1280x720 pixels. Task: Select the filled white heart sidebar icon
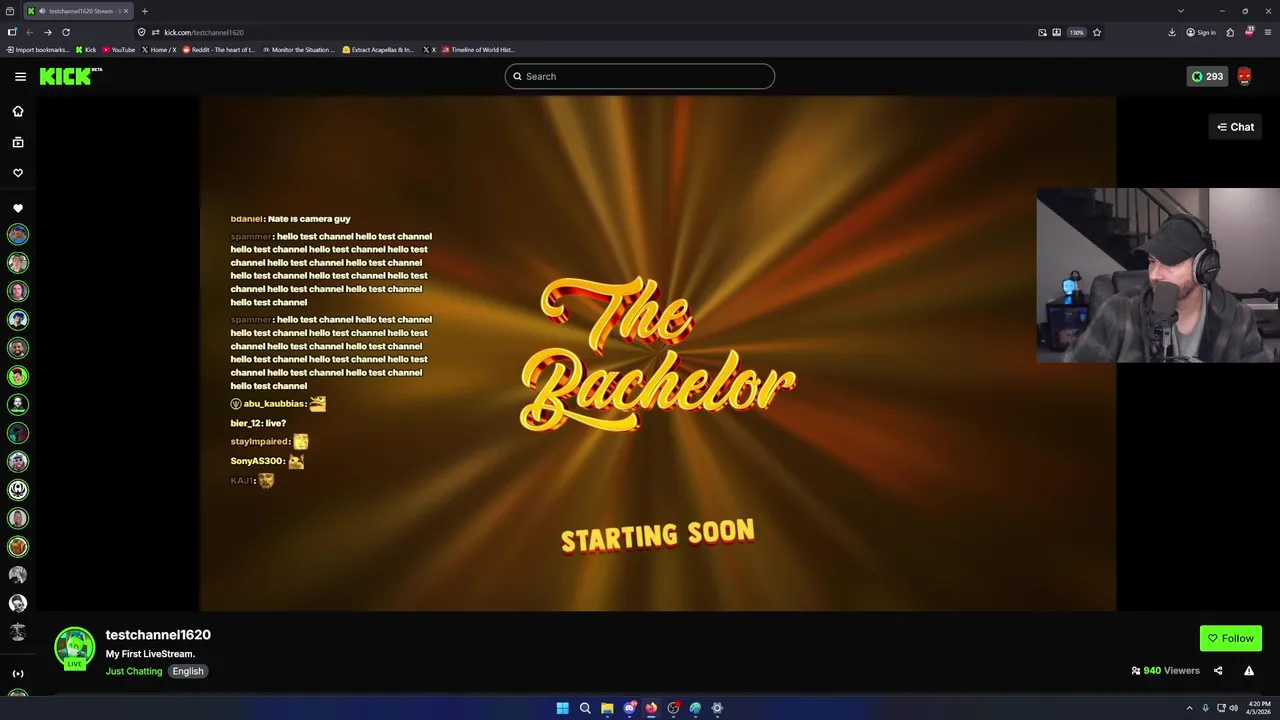(18, 208)
